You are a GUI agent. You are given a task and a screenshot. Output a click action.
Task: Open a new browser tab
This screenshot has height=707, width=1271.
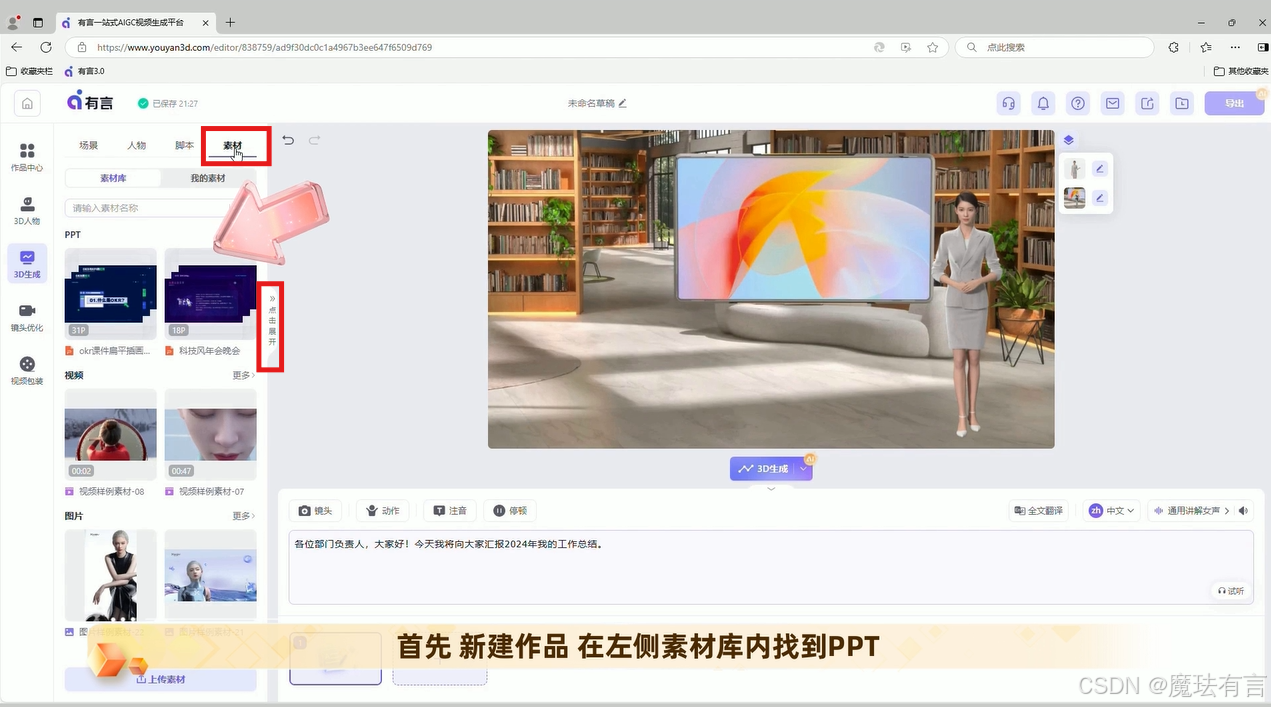point(230,22)
